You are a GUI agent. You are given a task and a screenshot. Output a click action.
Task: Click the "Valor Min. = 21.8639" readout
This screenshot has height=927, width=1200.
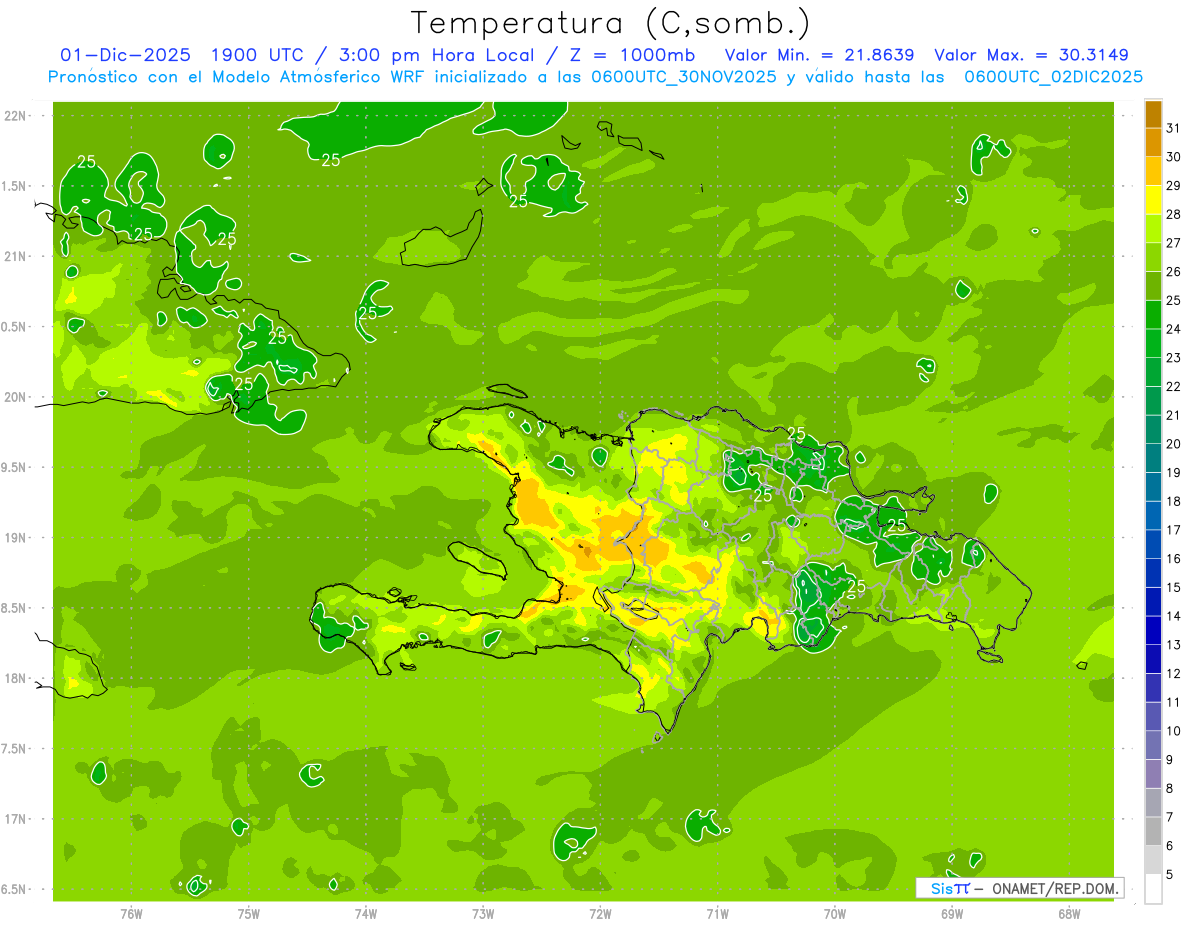[819, 55]
